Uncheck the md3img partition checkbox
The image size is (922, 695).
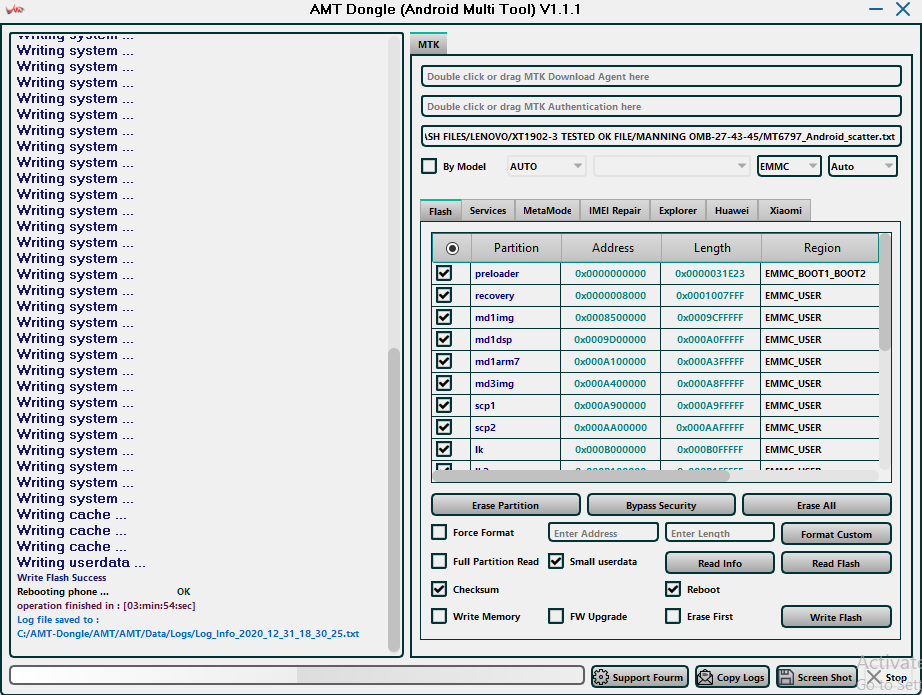pos(444,383)
